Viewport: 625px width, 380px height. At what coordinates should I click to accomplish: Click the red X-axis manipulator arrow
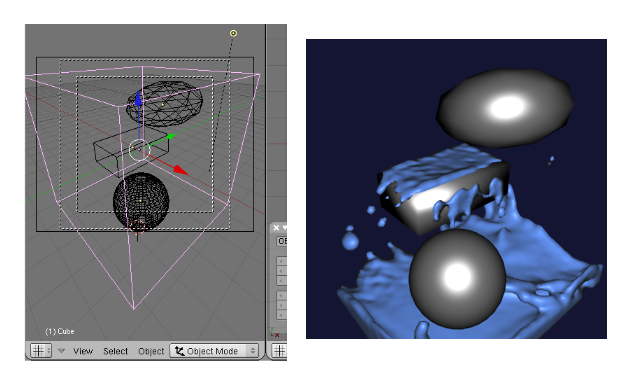coord(181,170)
